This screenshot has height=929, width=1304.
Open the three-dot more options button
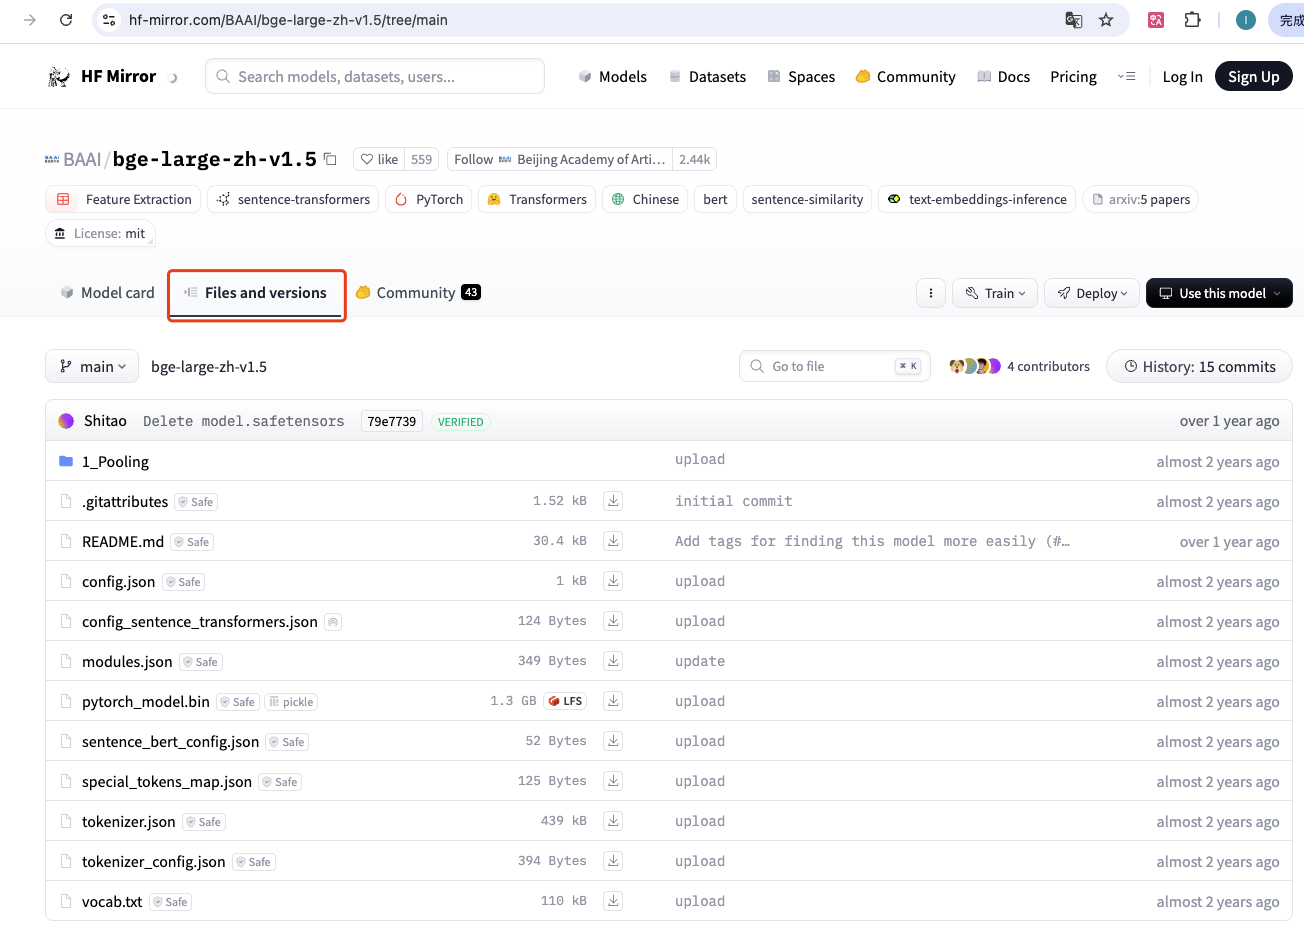931,293
